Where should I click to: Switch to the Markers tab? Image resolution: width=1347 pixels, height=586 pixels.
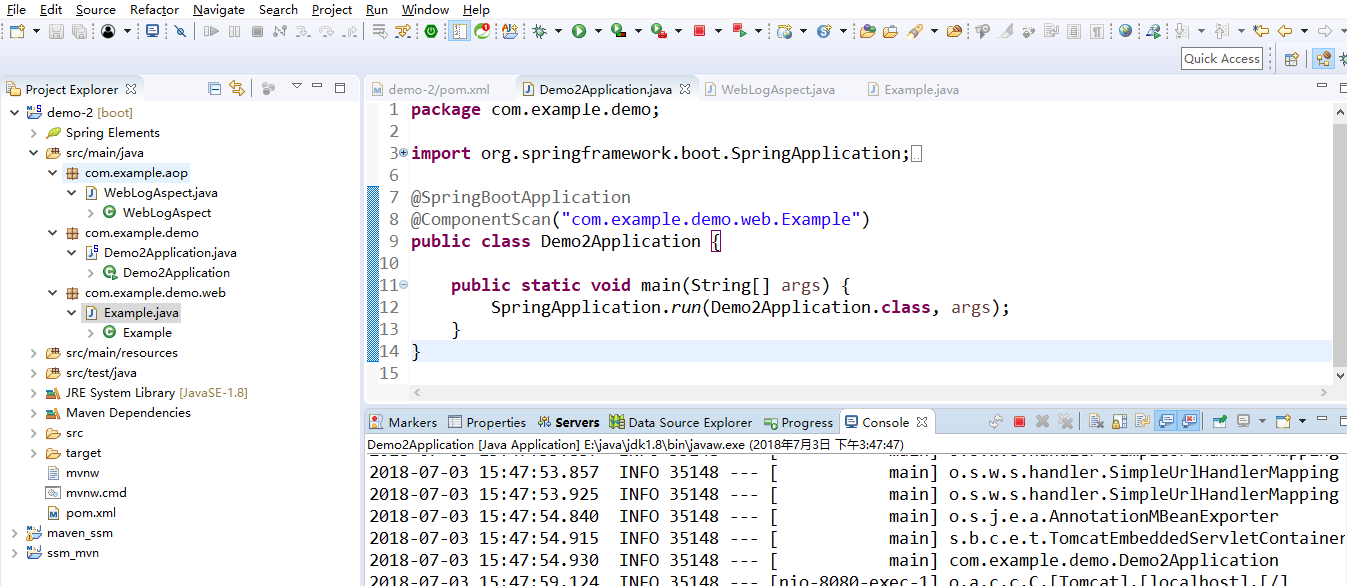pyautogui.click(x=403, y=422)
